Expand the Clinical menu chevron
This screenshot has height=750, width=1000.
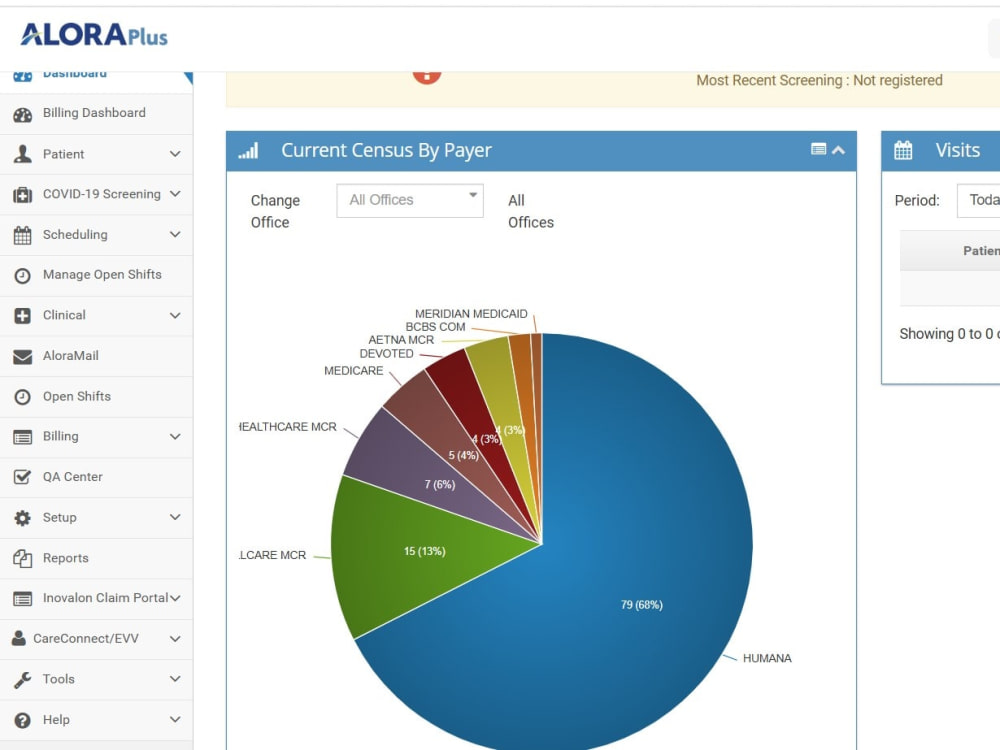[x=175, y=315]
